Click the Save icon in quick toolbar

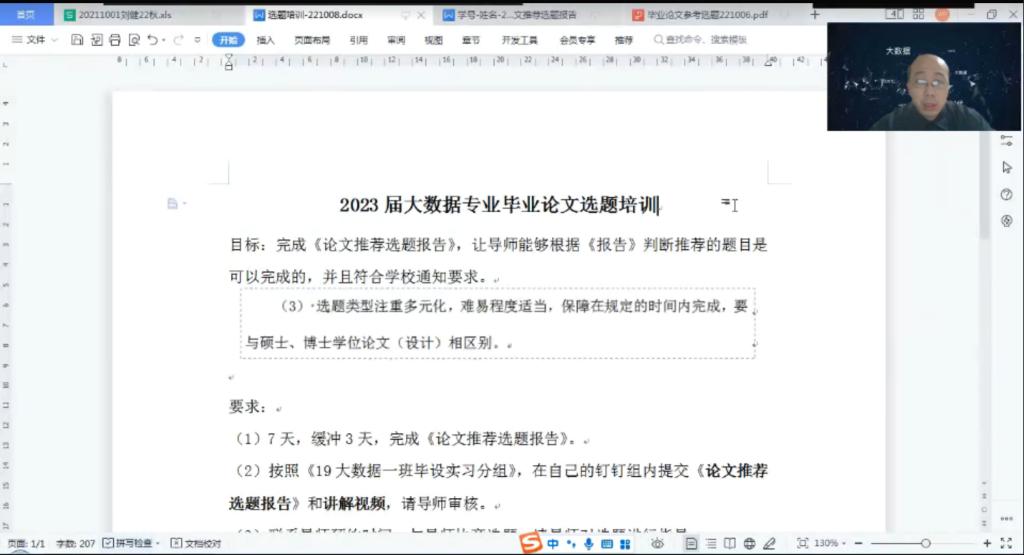point(77,40)
